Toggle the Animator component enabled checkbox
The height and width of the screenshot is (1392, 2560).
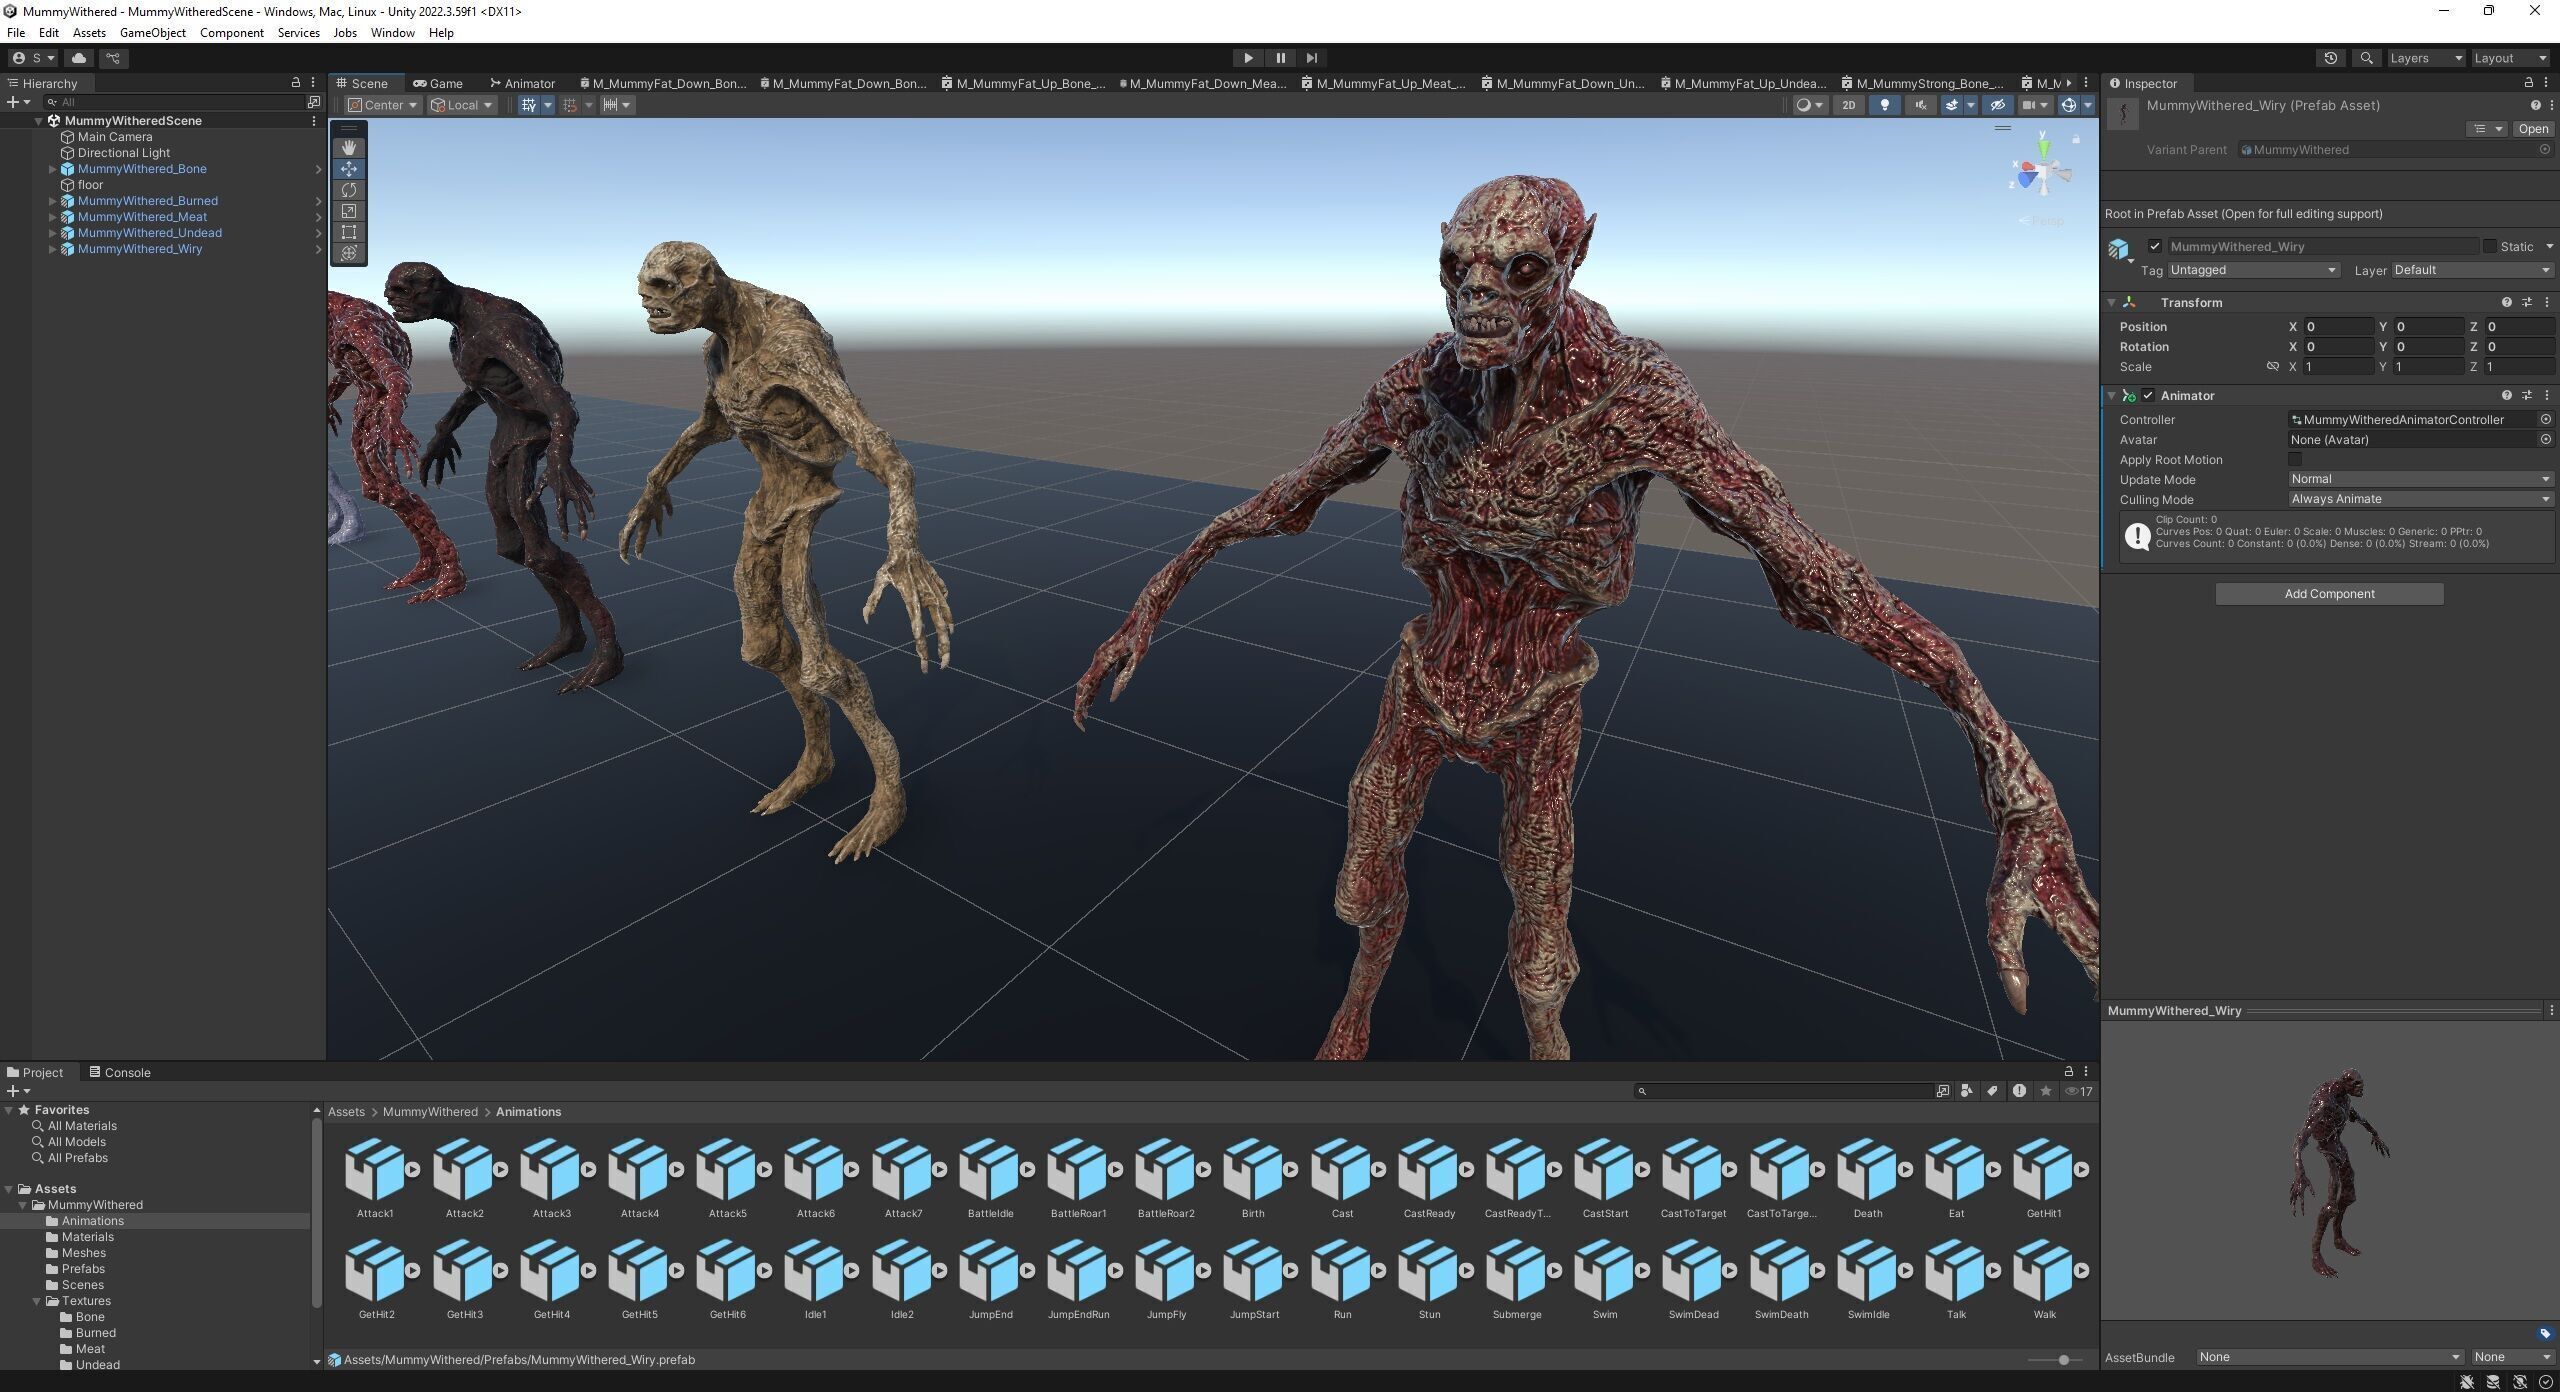tap(2148, 396)
